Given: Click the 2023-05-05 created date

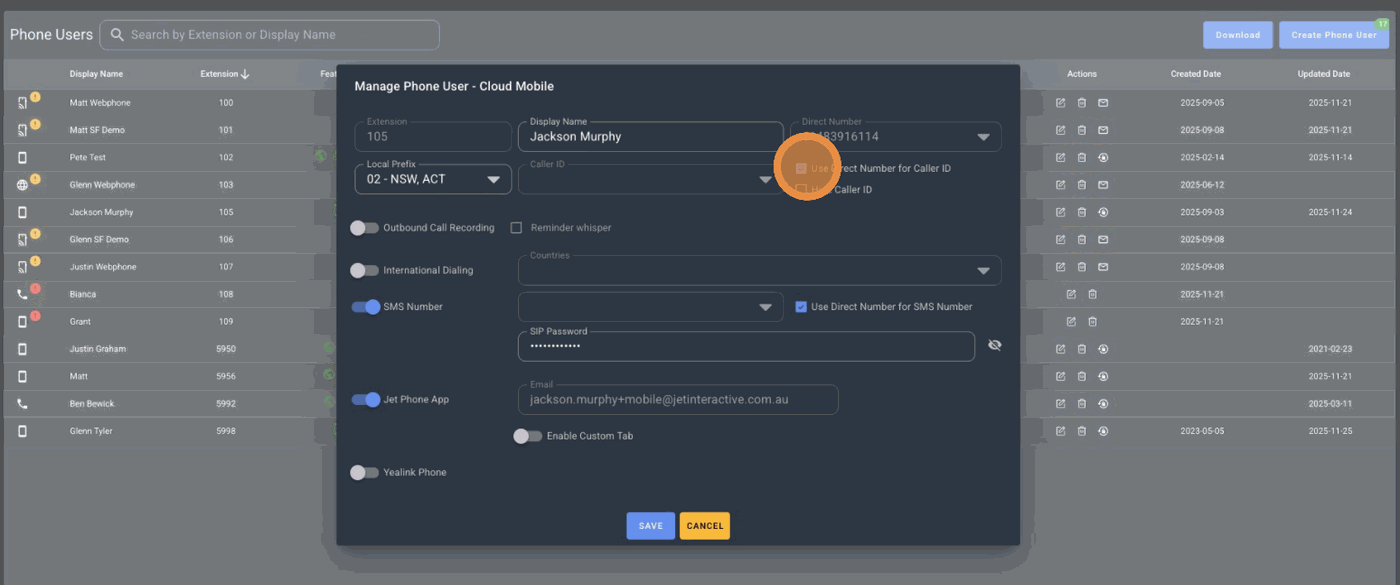Looking at the screenshot, I should tap(1202, 431).
